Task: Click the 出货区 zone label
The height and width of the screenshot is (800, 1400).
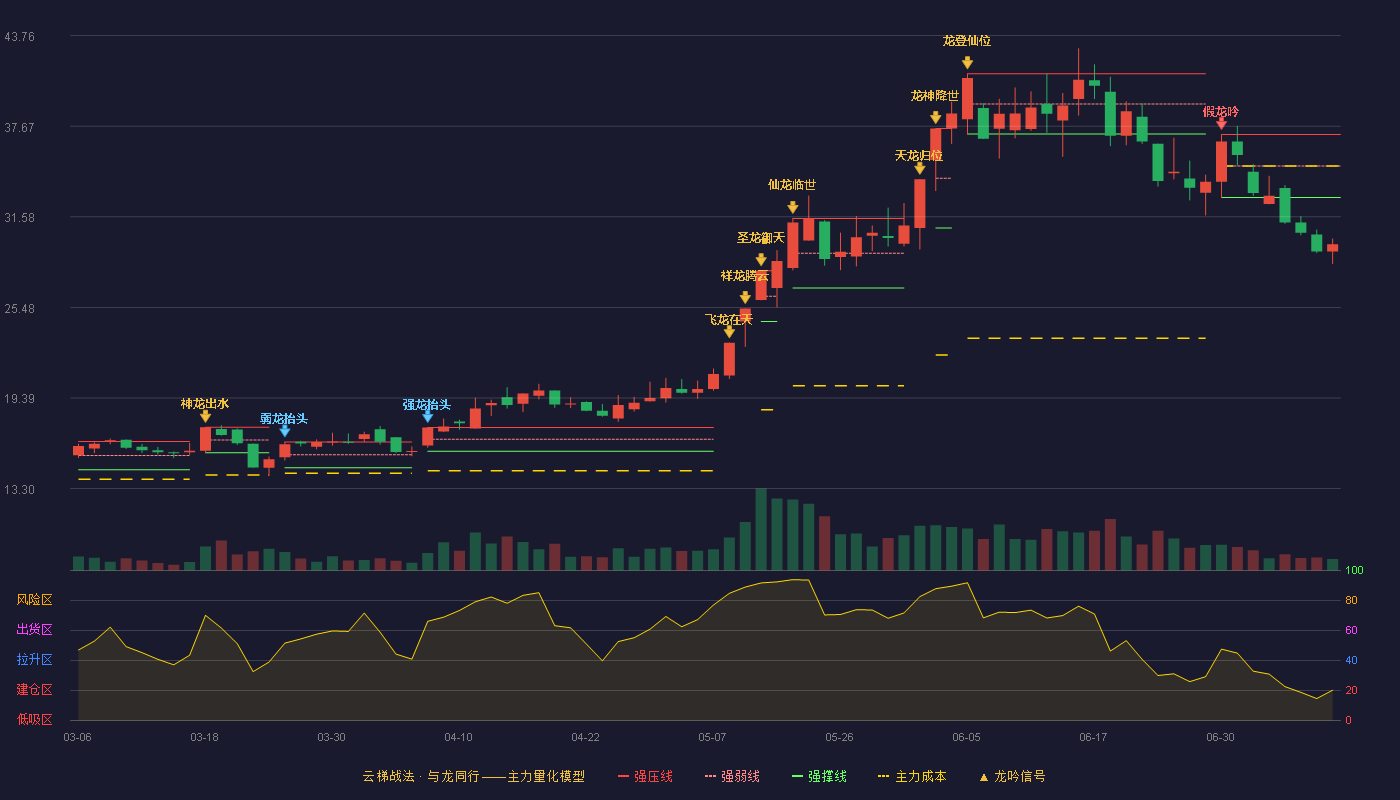Action: 34,630
